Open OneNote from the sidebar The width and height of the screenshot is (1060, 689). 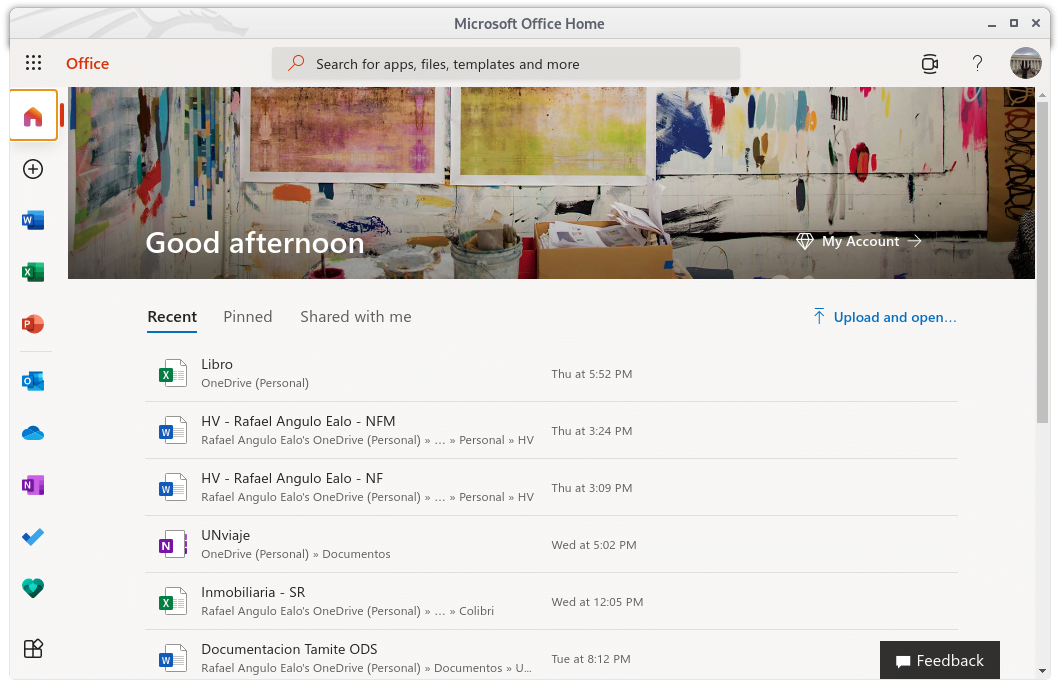33,485
